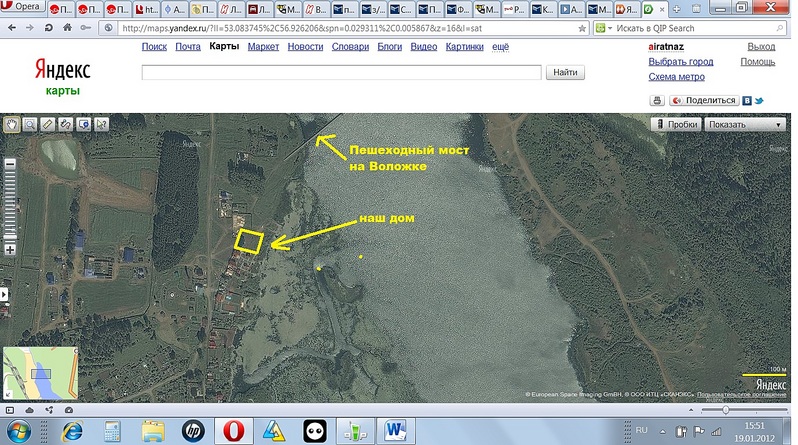This screenshot has width=798, height=445.
Task: Select the info pointer tool on map
Action: [x=101, y=124]
